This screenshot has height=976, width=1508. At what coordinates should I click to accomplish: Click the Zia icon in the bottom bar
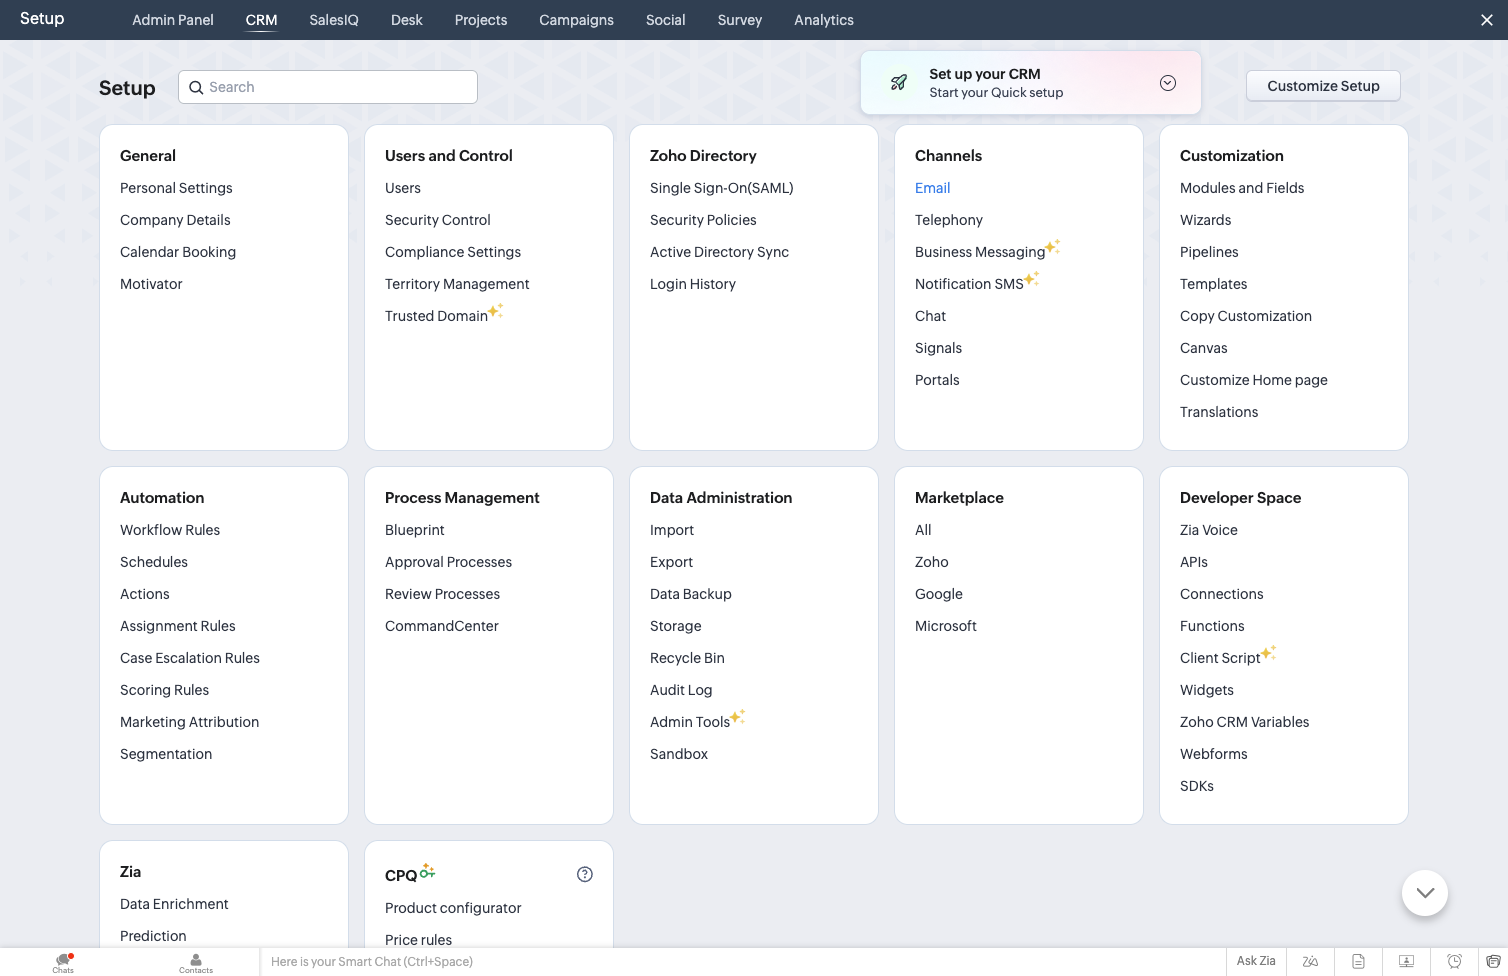pyautogui.click(x=1310, y=961)
